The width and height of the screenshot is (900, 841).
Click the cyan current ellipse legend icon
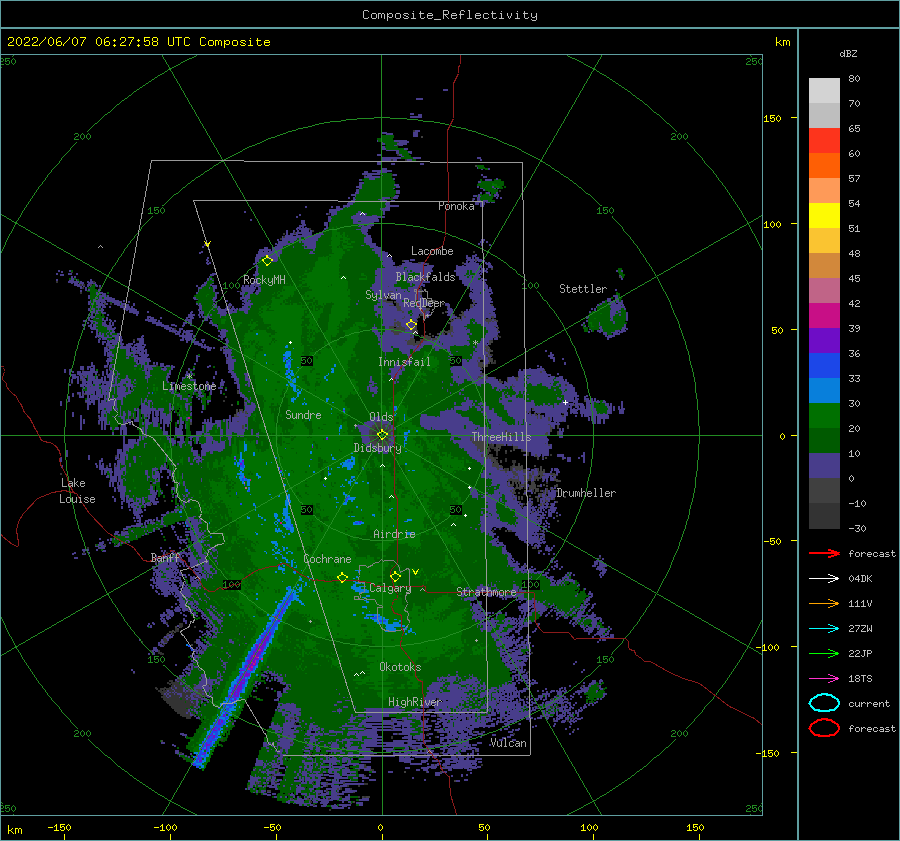824,703
